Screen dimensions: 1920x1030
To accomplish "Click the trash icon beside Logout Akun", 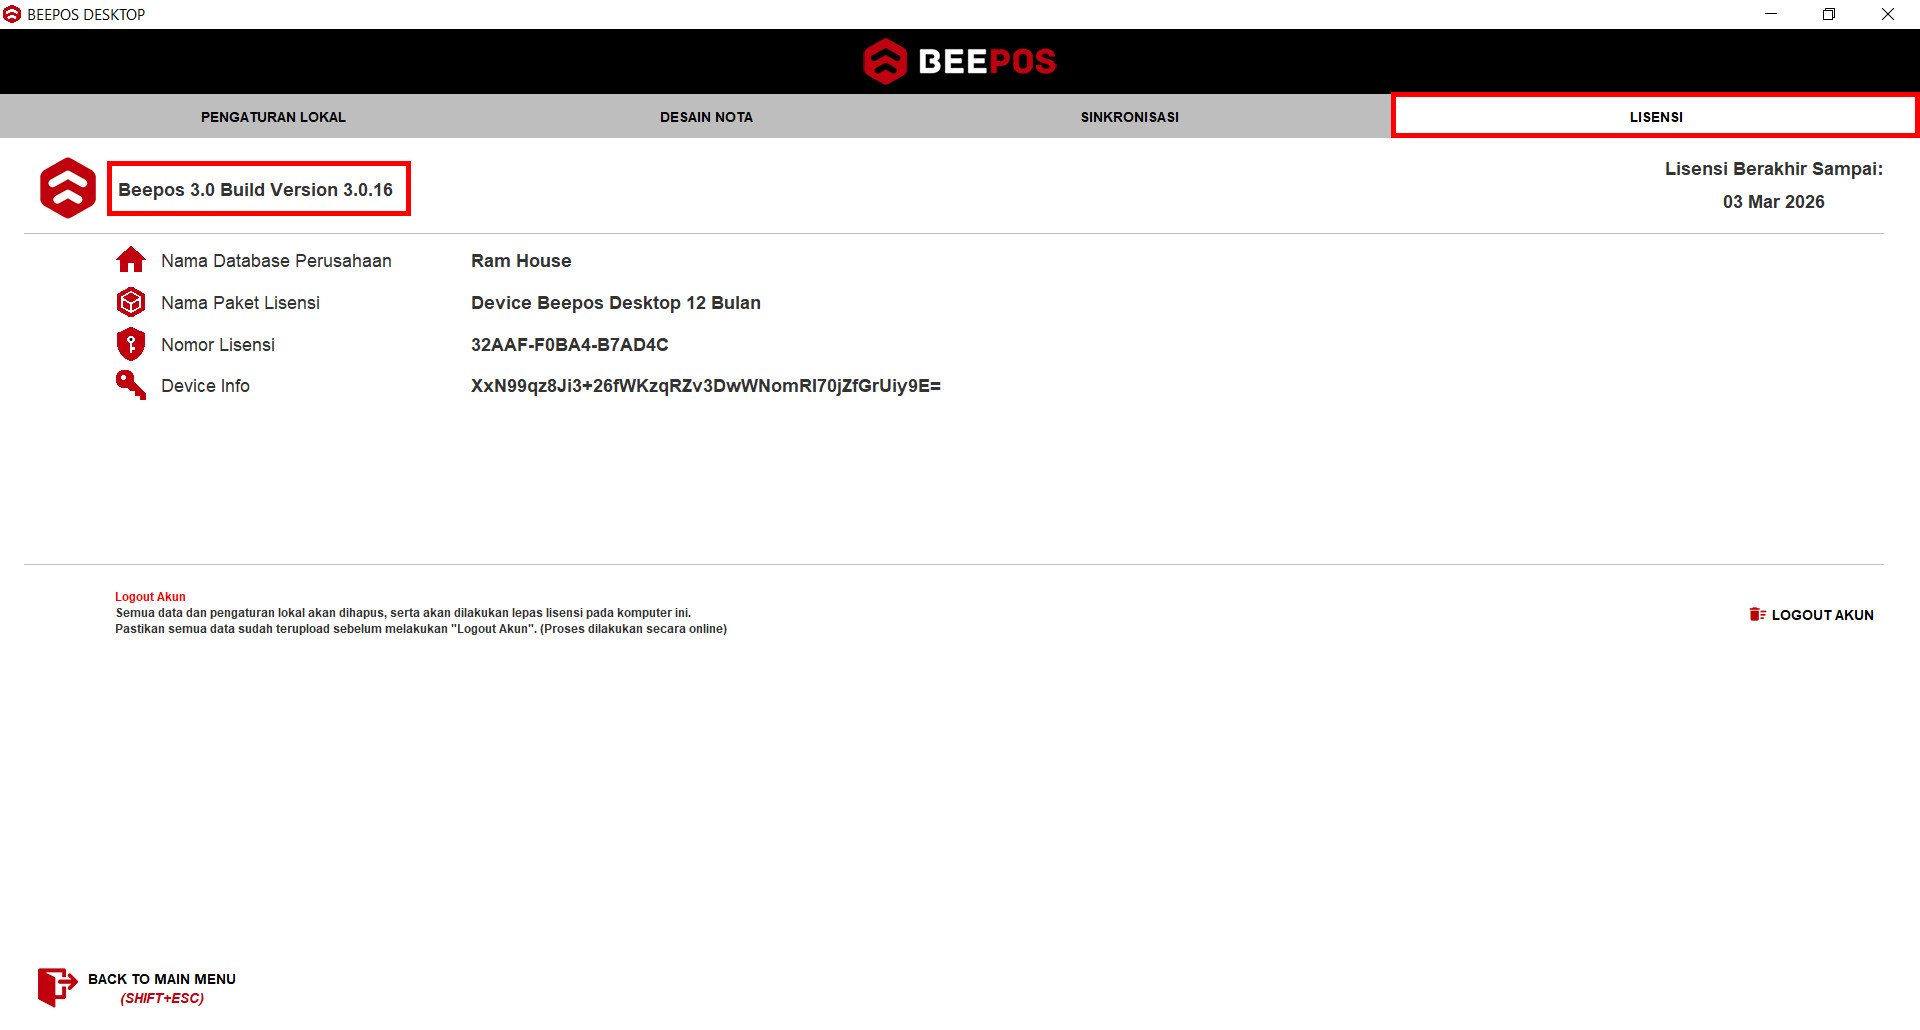I will pyautogui.click(x=1757, y=614).
